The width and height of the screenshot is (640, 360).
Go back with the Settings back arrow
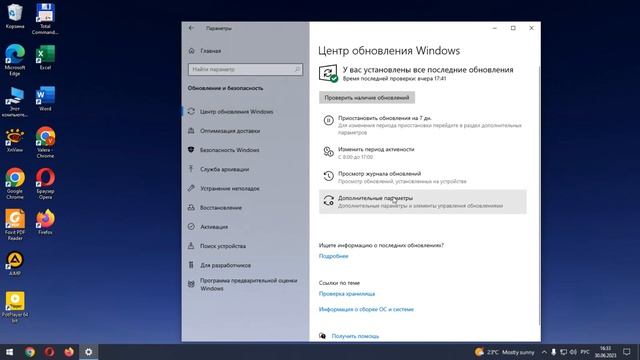pyautogui.click(x=191, y=28)
